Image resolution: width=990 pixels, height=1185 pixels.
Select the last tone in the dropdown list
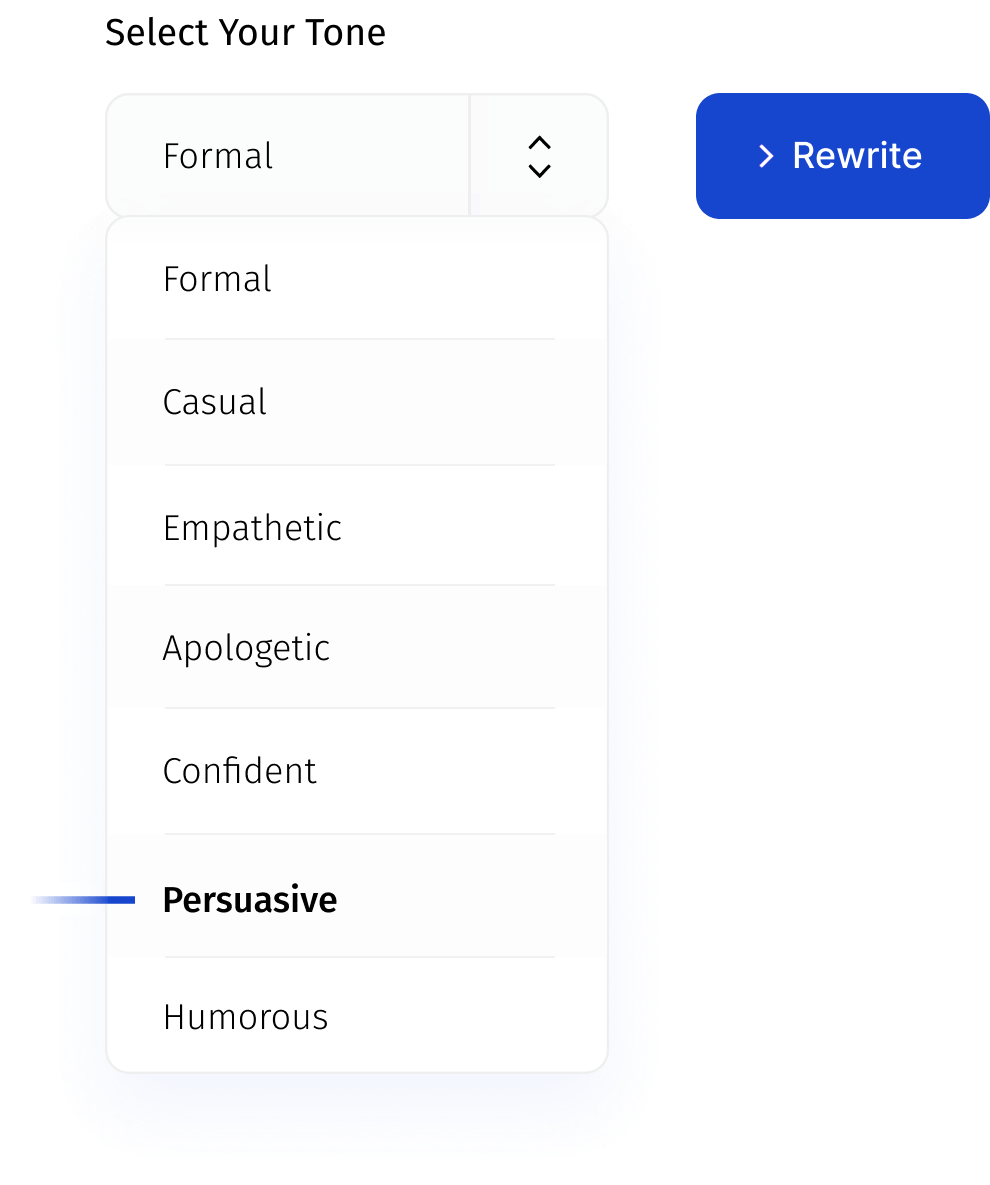(246, 1017)
